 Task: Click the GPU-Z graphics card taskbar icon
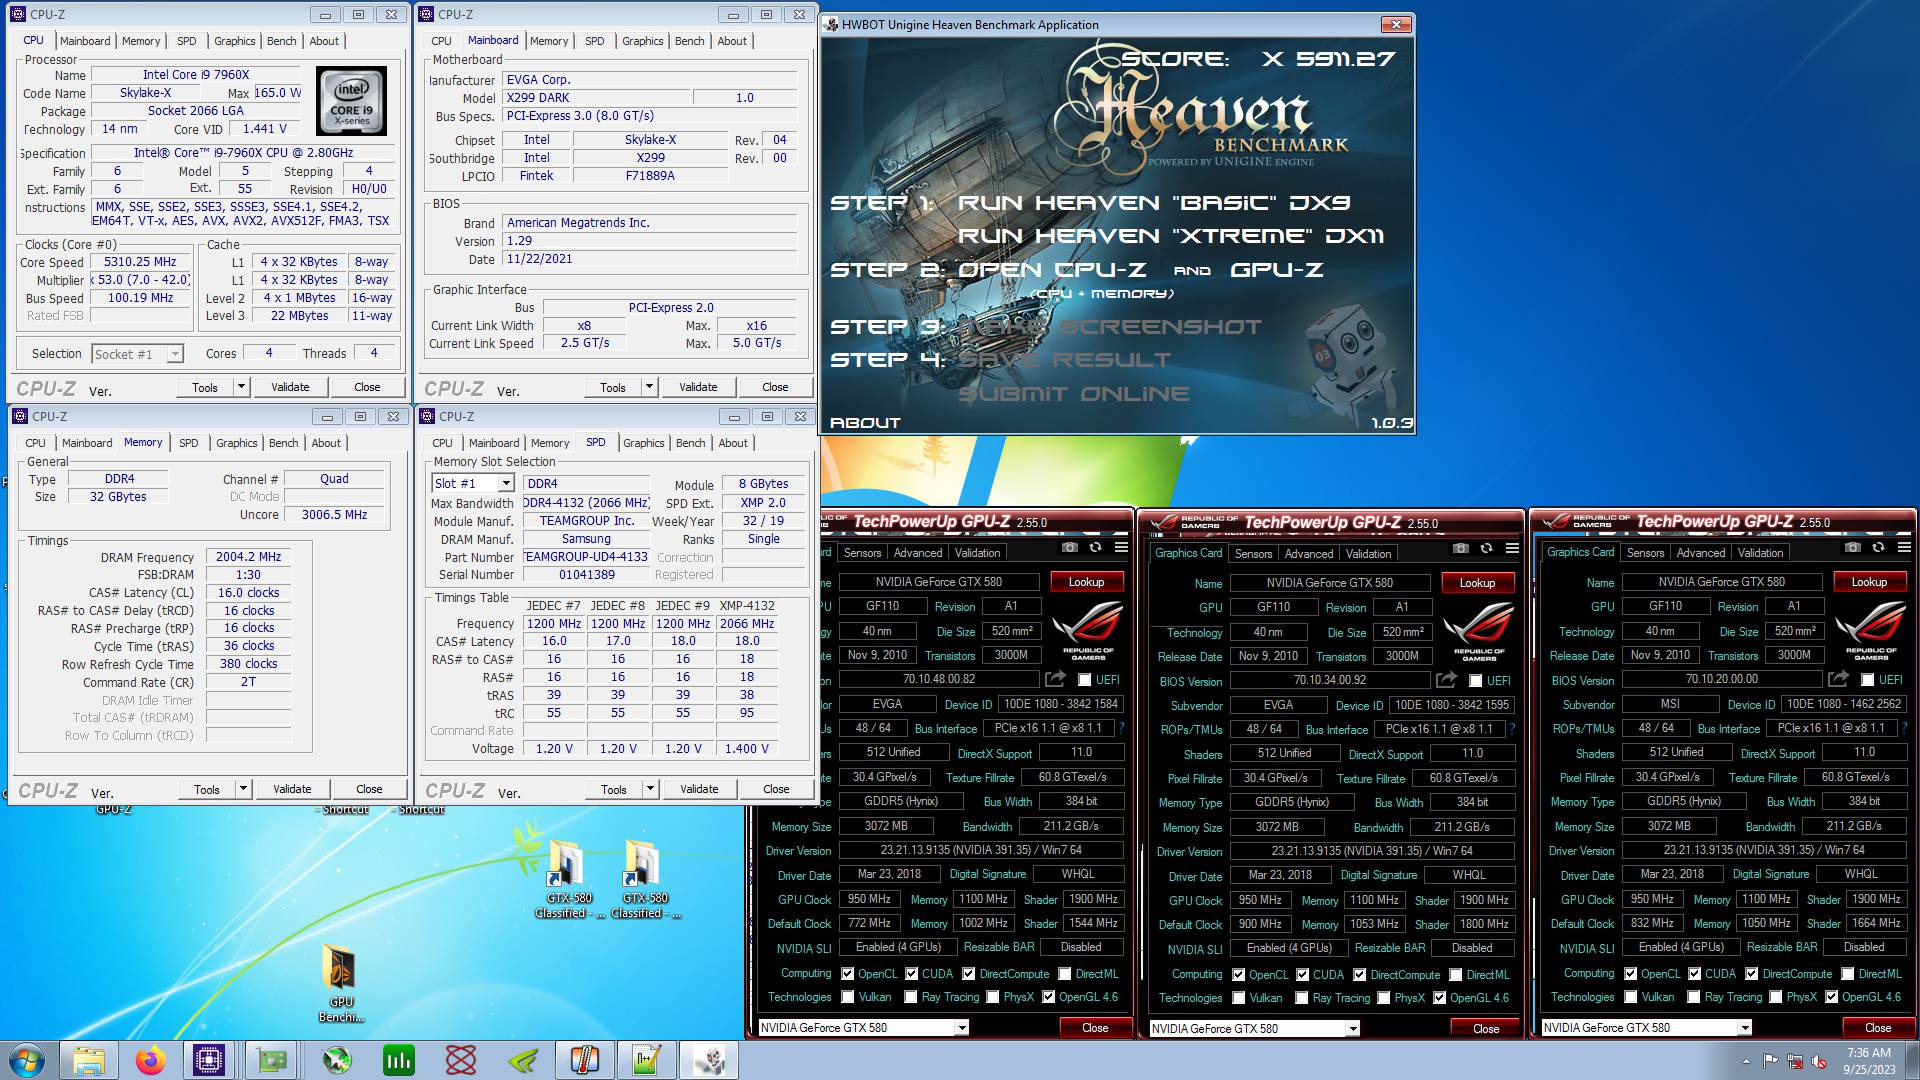(272, 1060)
